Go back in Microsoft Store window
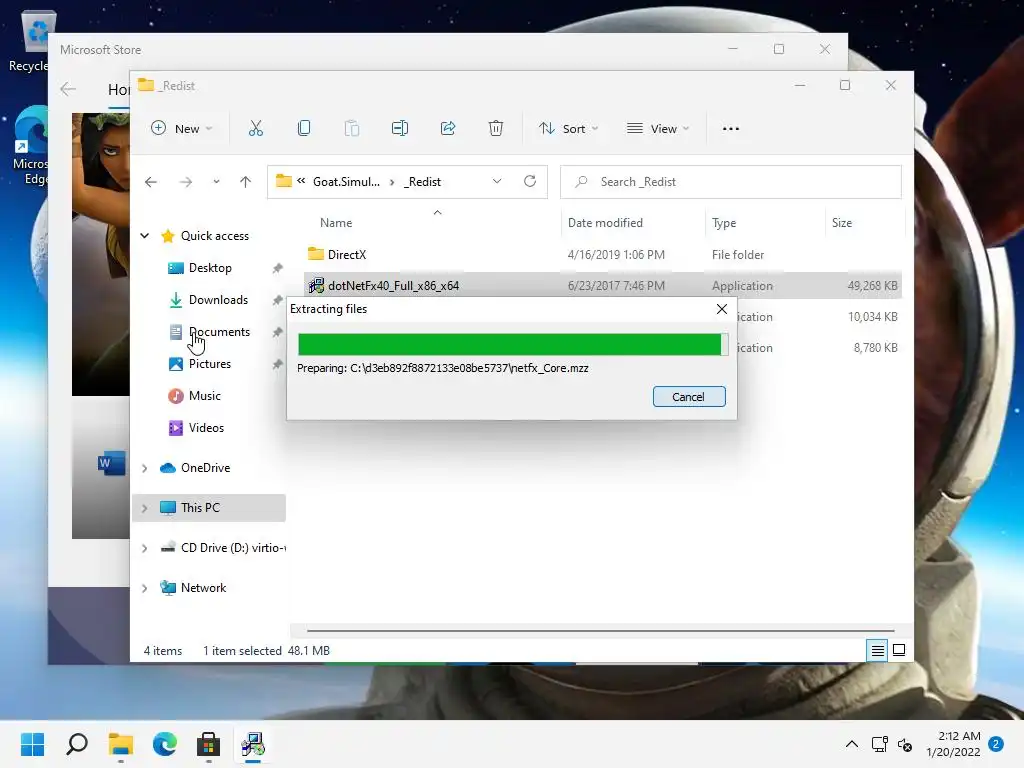The width and height of the screenshot is (1024, 768). pyautogui.click(x=68, y=89)
